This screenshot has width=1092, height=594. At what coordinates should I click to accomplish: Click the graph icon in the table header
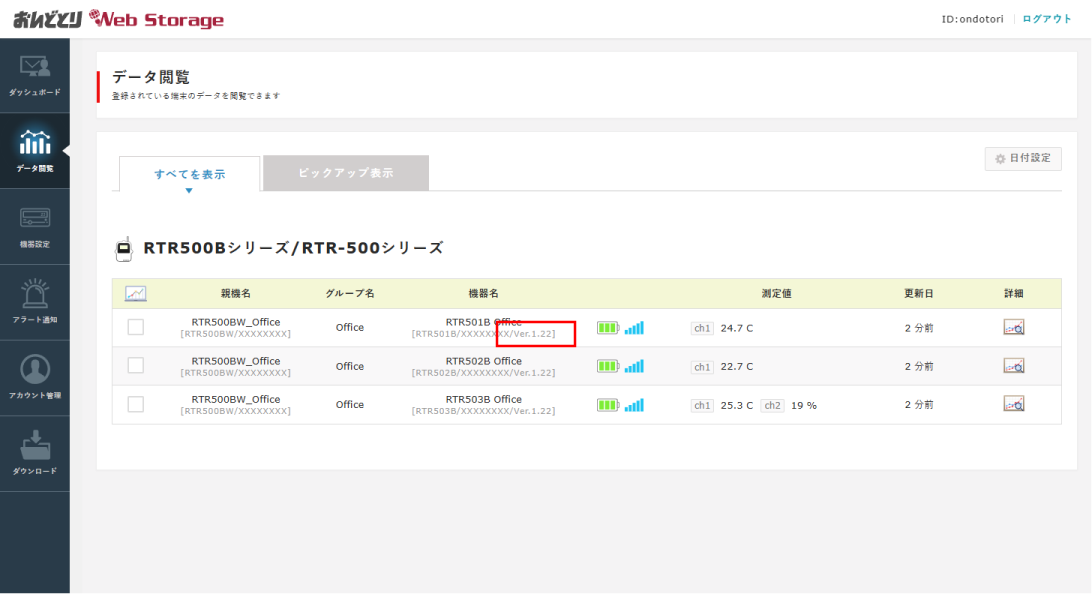coord(136,294)
